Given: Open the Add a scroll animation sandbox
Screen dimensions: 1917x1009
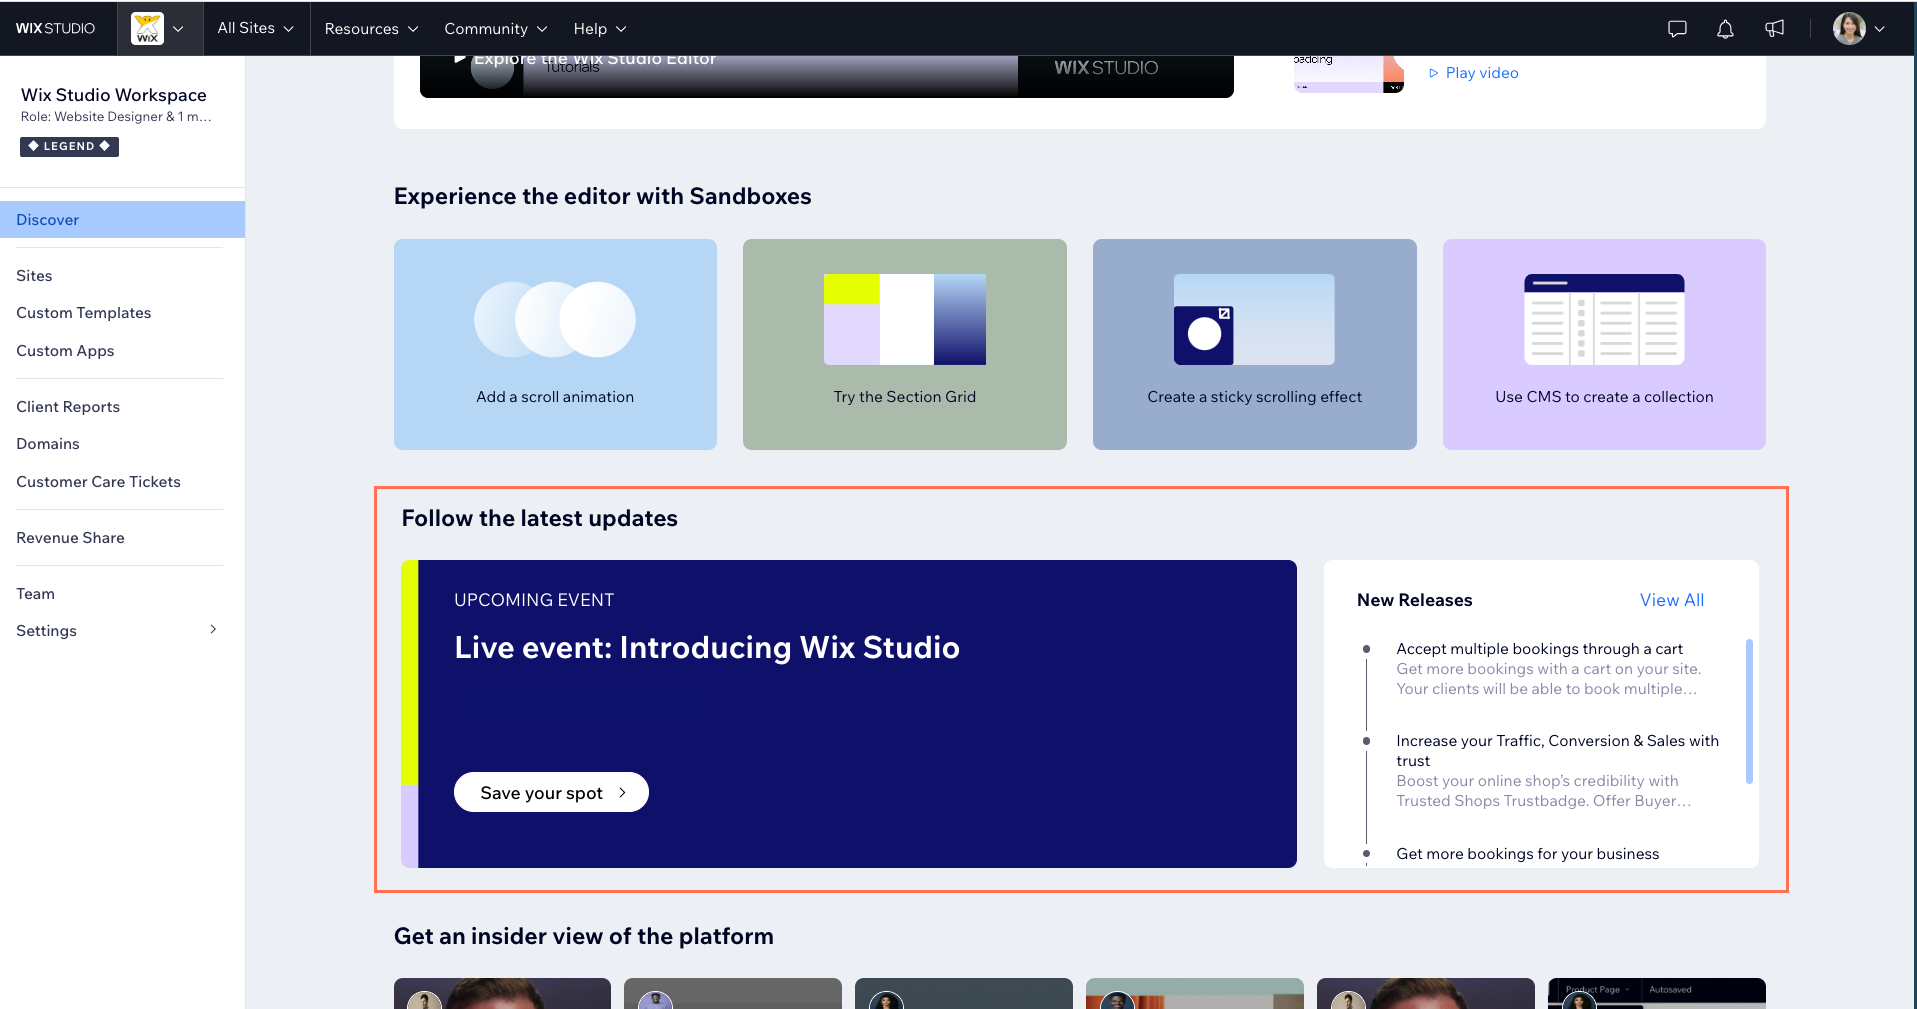Looking at the screenshot, I should point(555,344).
